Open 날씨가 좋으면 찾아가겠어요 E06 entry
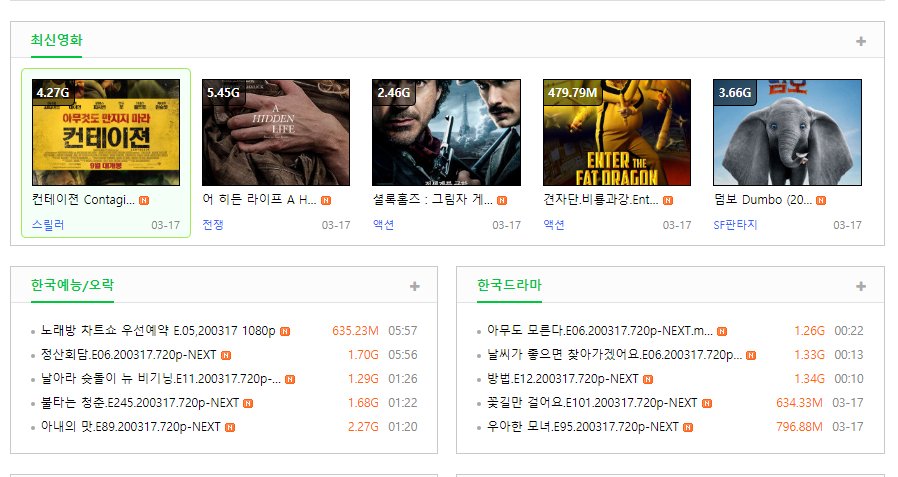Screen dimensions: 898x477 tap(615, 355)
